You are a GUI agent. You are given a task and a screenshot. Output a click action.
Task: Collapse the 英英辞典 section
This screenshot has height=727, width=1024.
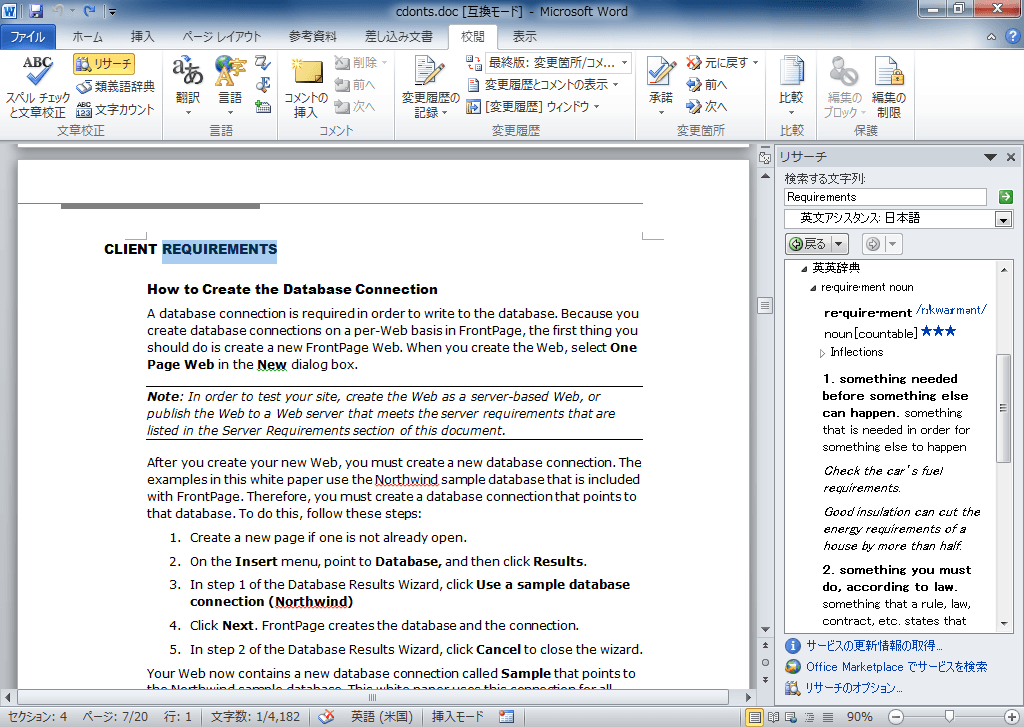point(804,268)
